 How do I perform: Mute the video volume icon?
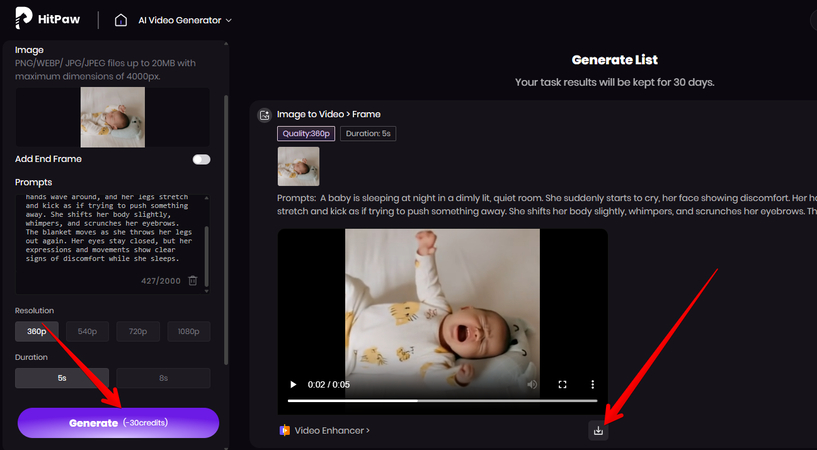pos(532,384)
